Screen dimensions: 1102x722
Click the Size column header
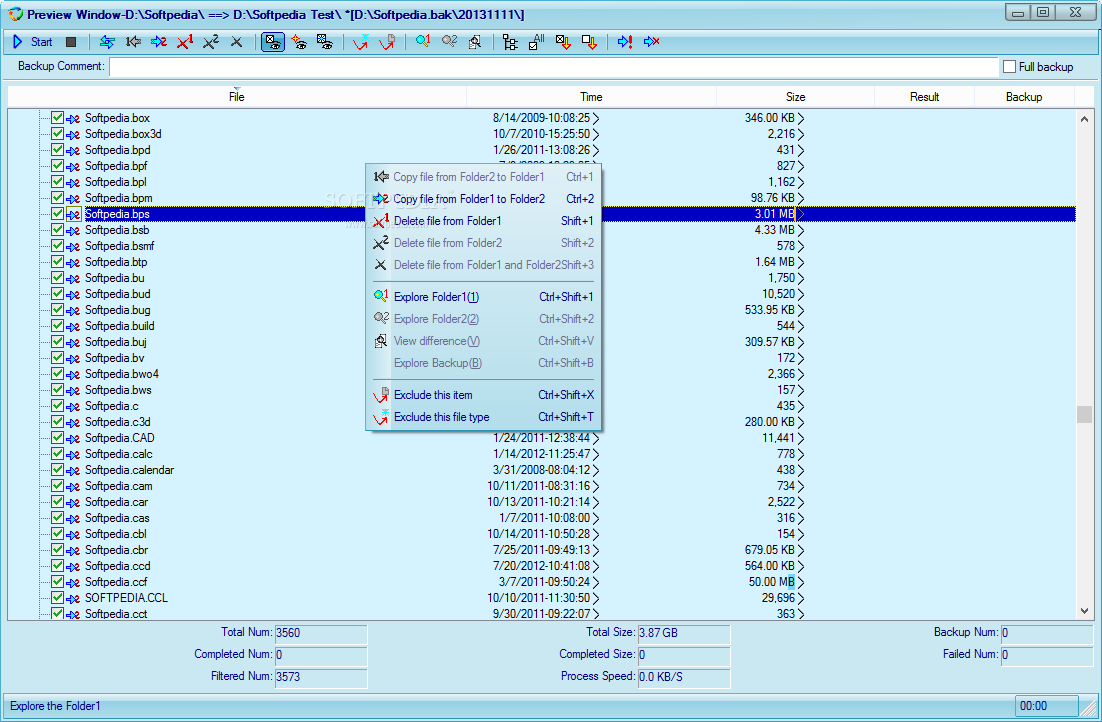point(796,97)
